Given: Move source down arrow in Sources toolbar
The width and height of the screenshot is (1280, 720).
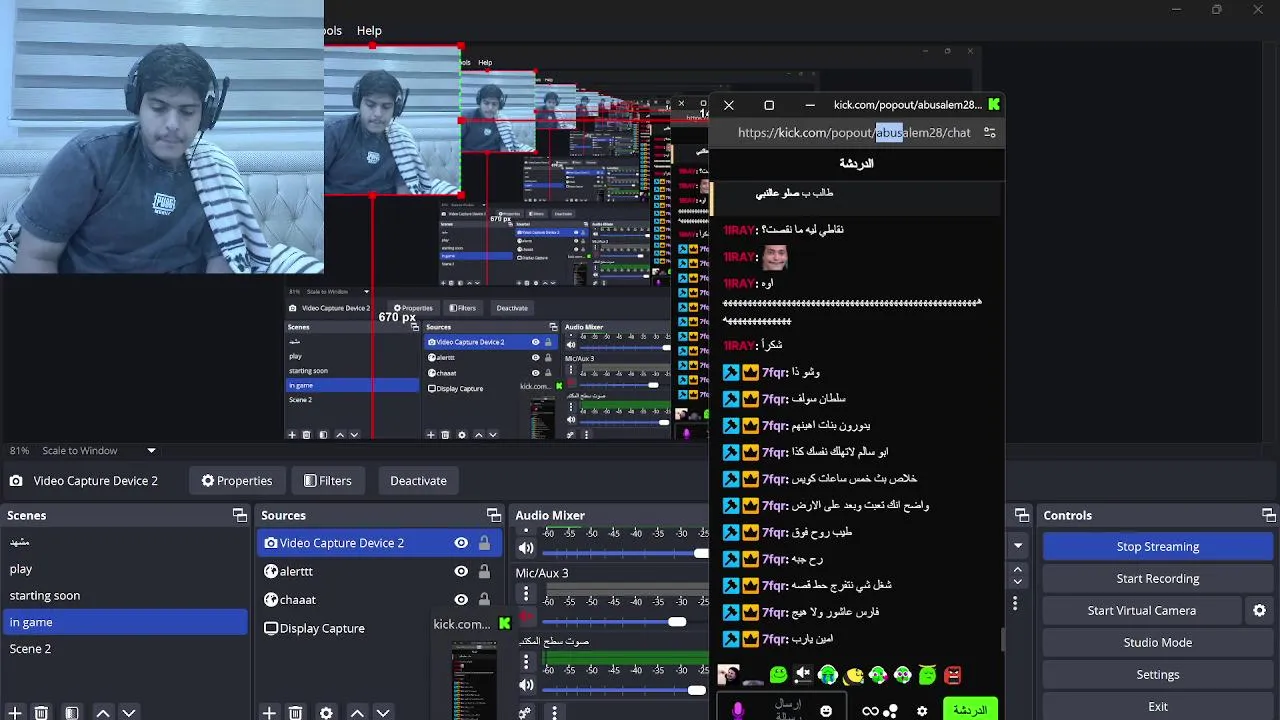Looking at the screenshot, I should 383,713.
